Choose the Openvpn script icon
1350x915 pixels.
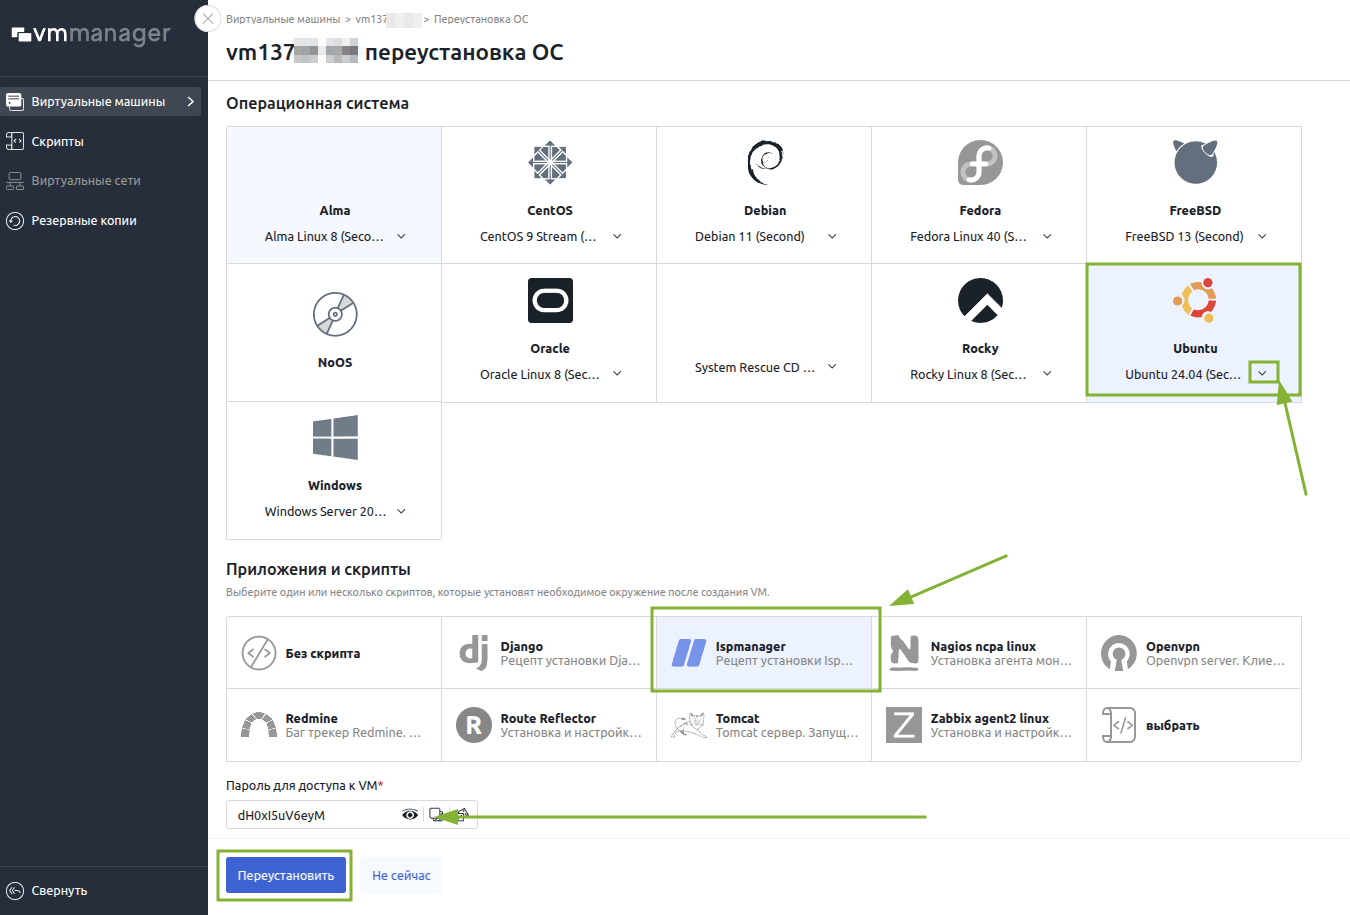tap(1119, 653)
